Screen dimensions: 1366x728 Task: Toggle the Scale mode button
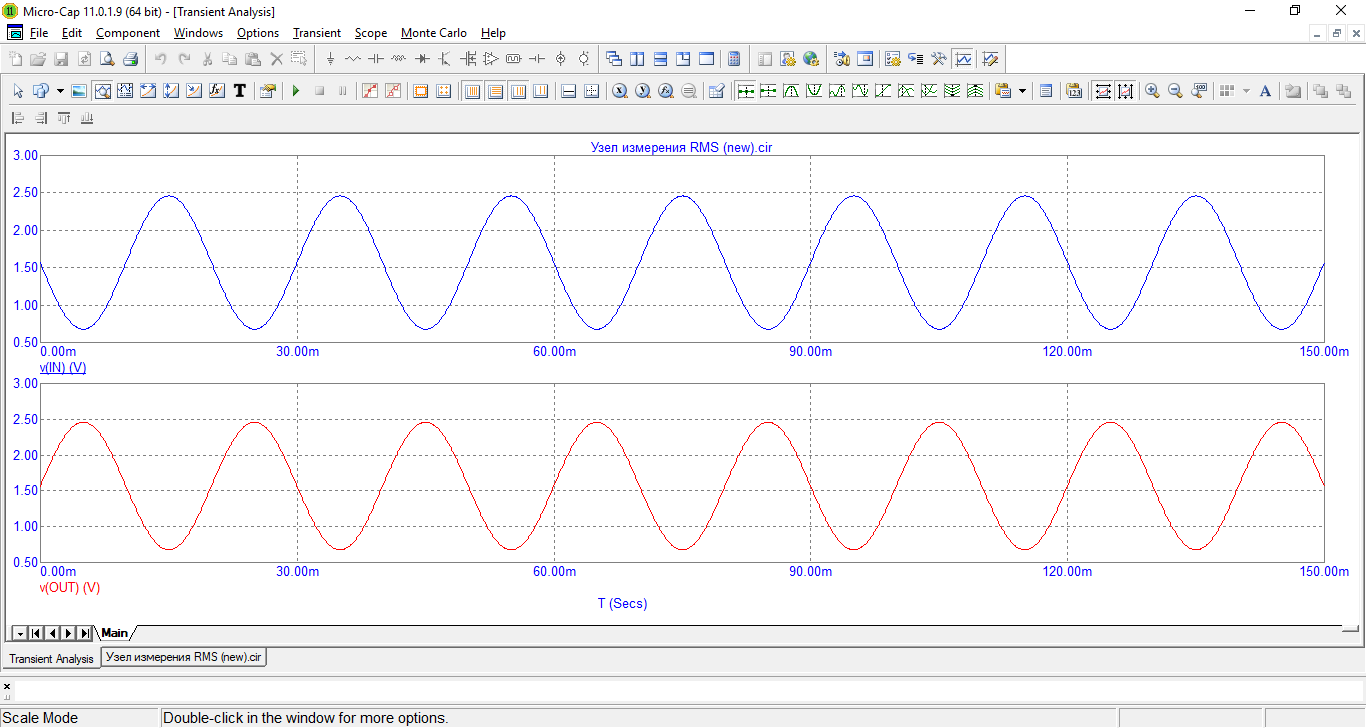tap(103, 91)
